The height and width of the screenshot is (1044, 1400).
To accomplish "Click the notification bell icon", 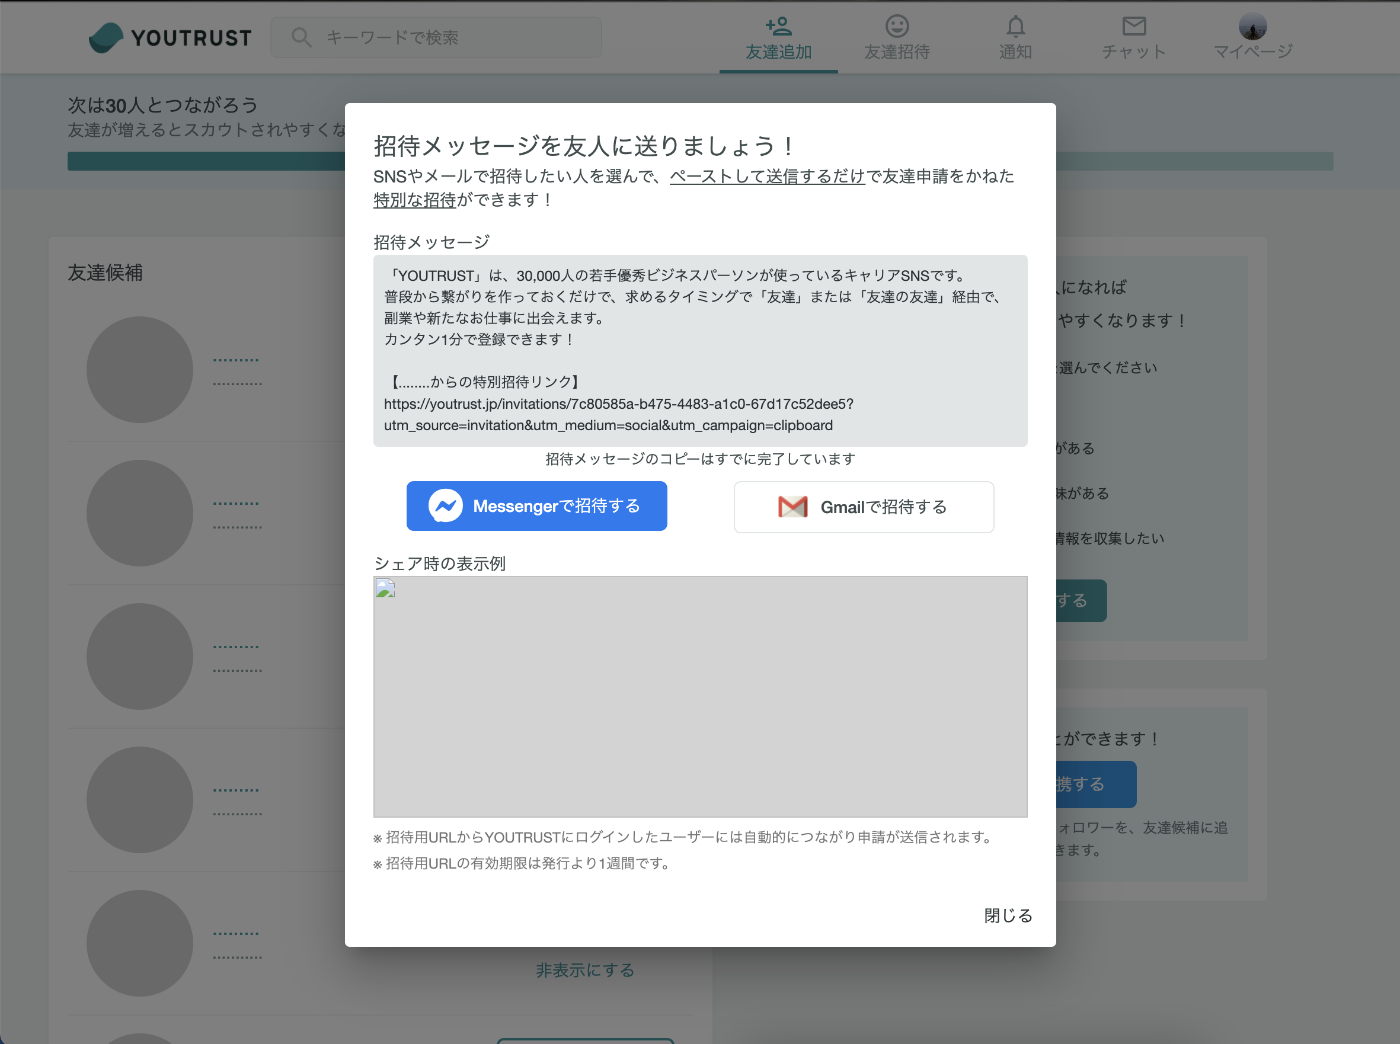I will click(x=1015, y=25).
